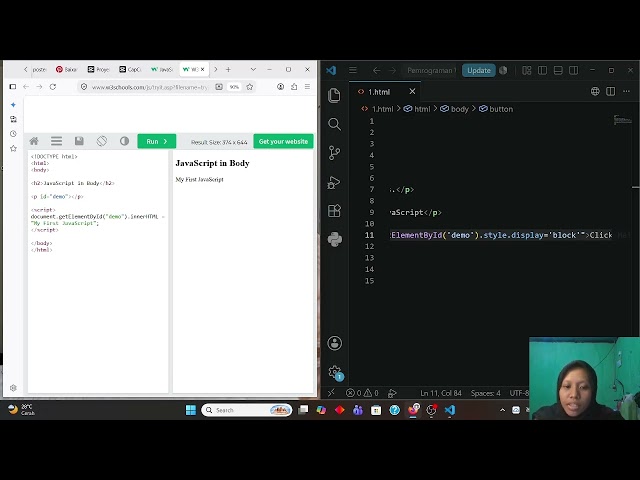Open VS Code Source Control panel
The width and height of the screenshot is (640, 480).
(x=334, y=153)
